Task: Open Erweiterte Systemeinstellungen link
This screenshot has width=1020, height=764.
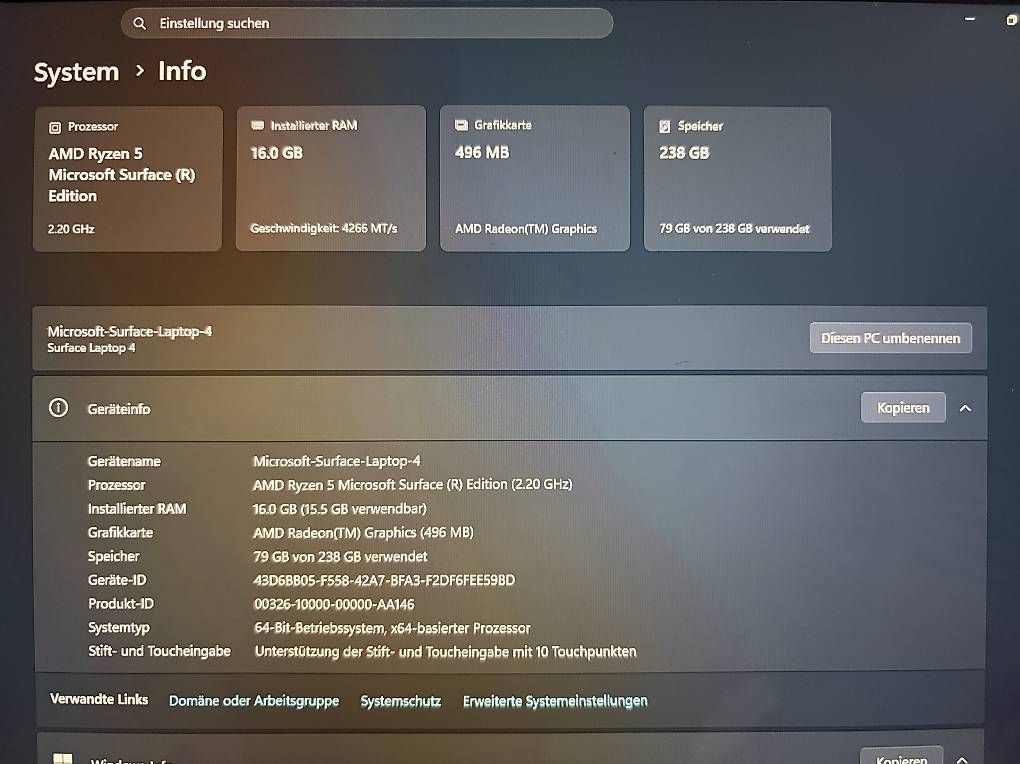Action: 555,701
